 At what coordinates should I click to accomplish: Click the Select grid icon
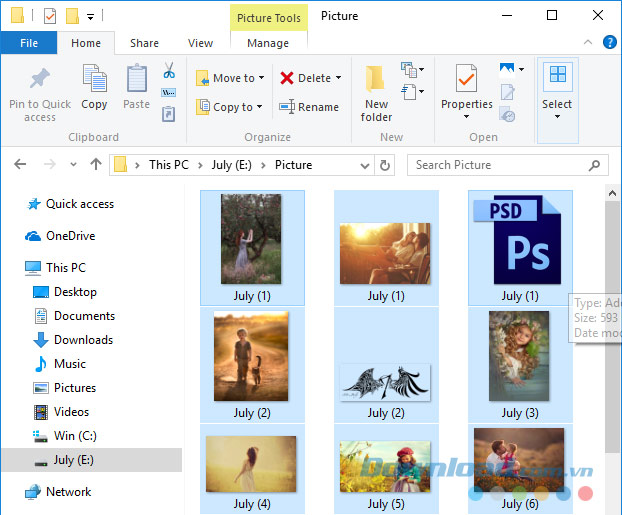pyautogui.click(x=558, y=75)
